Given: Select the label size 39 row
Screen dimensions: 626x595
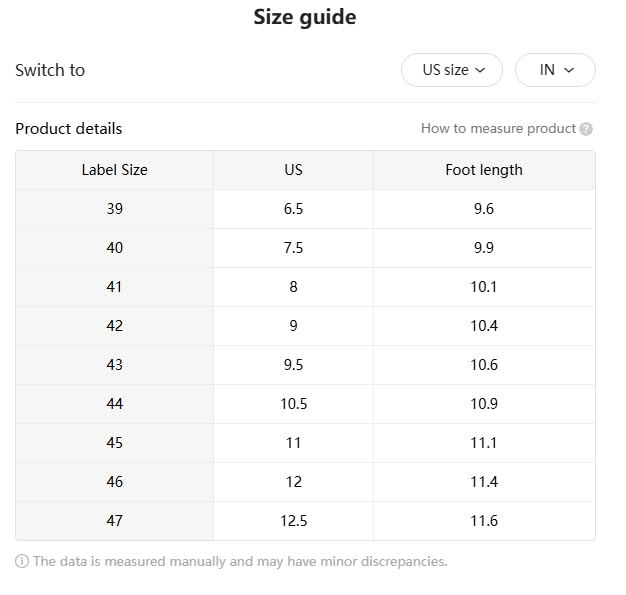Looking at the screenshot, I should coord(114,209).
